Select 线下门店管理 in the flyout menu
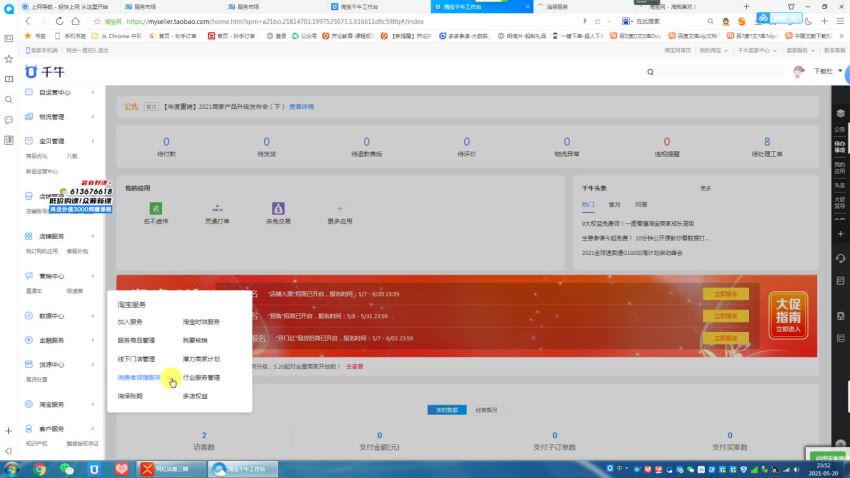The image size is (850, 478). pyautogui.click(x=136, y=359)
